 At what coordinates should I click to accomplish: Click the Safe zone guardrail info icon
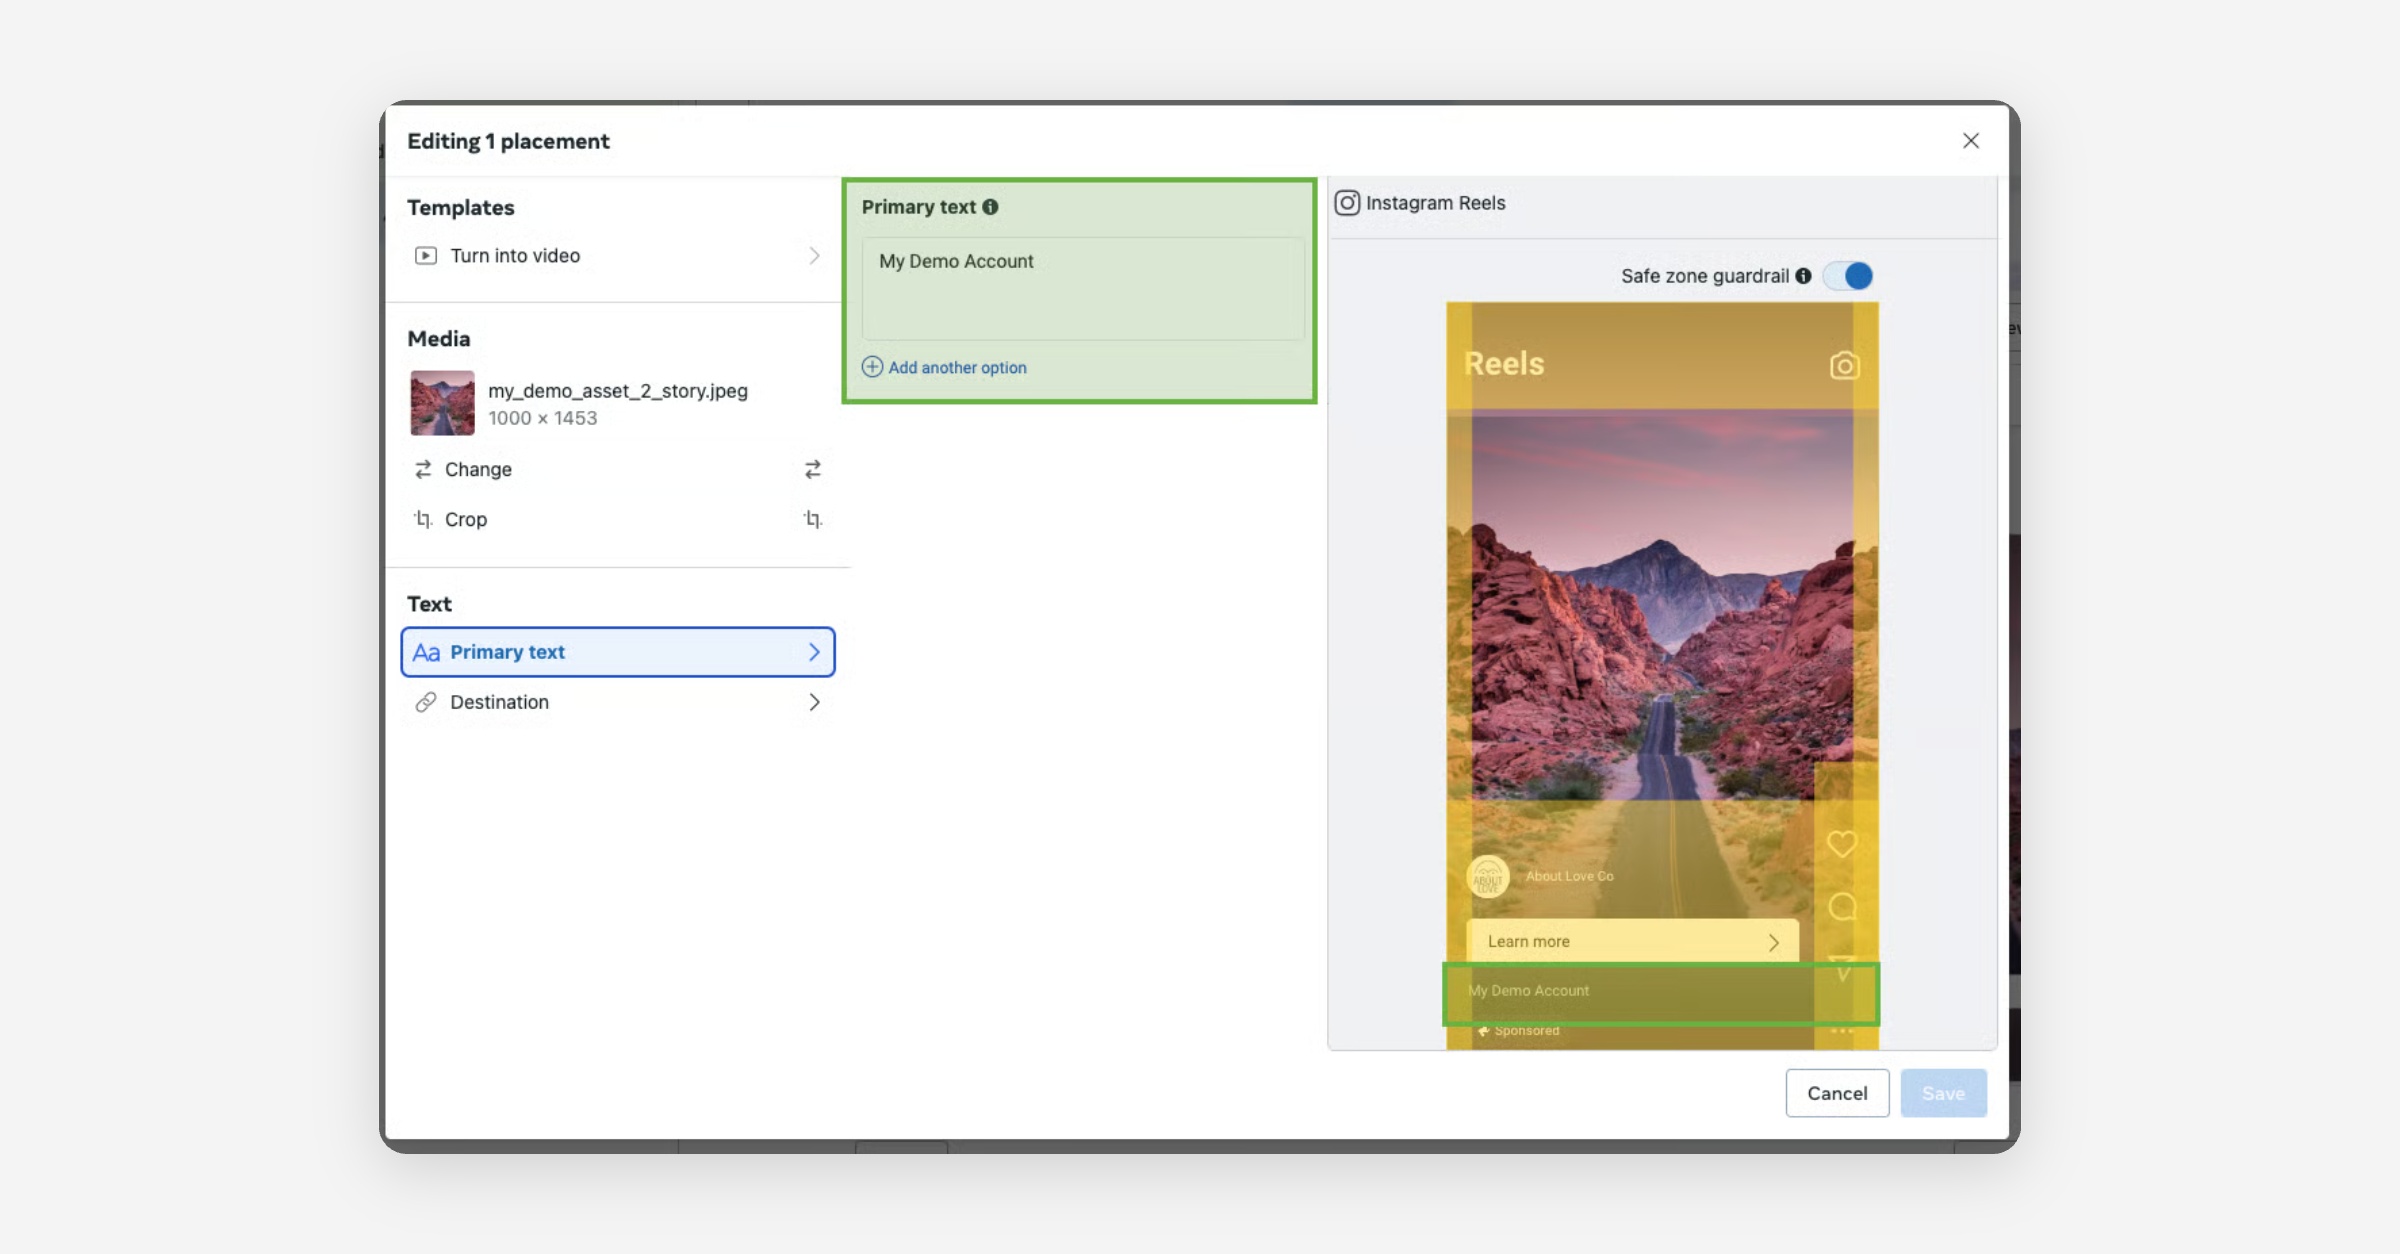tap(1803, 276)
